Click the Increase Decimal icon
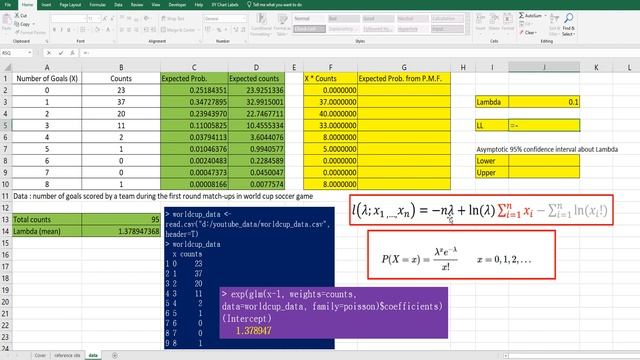This screenshot has width=640, height=360. point(236,30)
